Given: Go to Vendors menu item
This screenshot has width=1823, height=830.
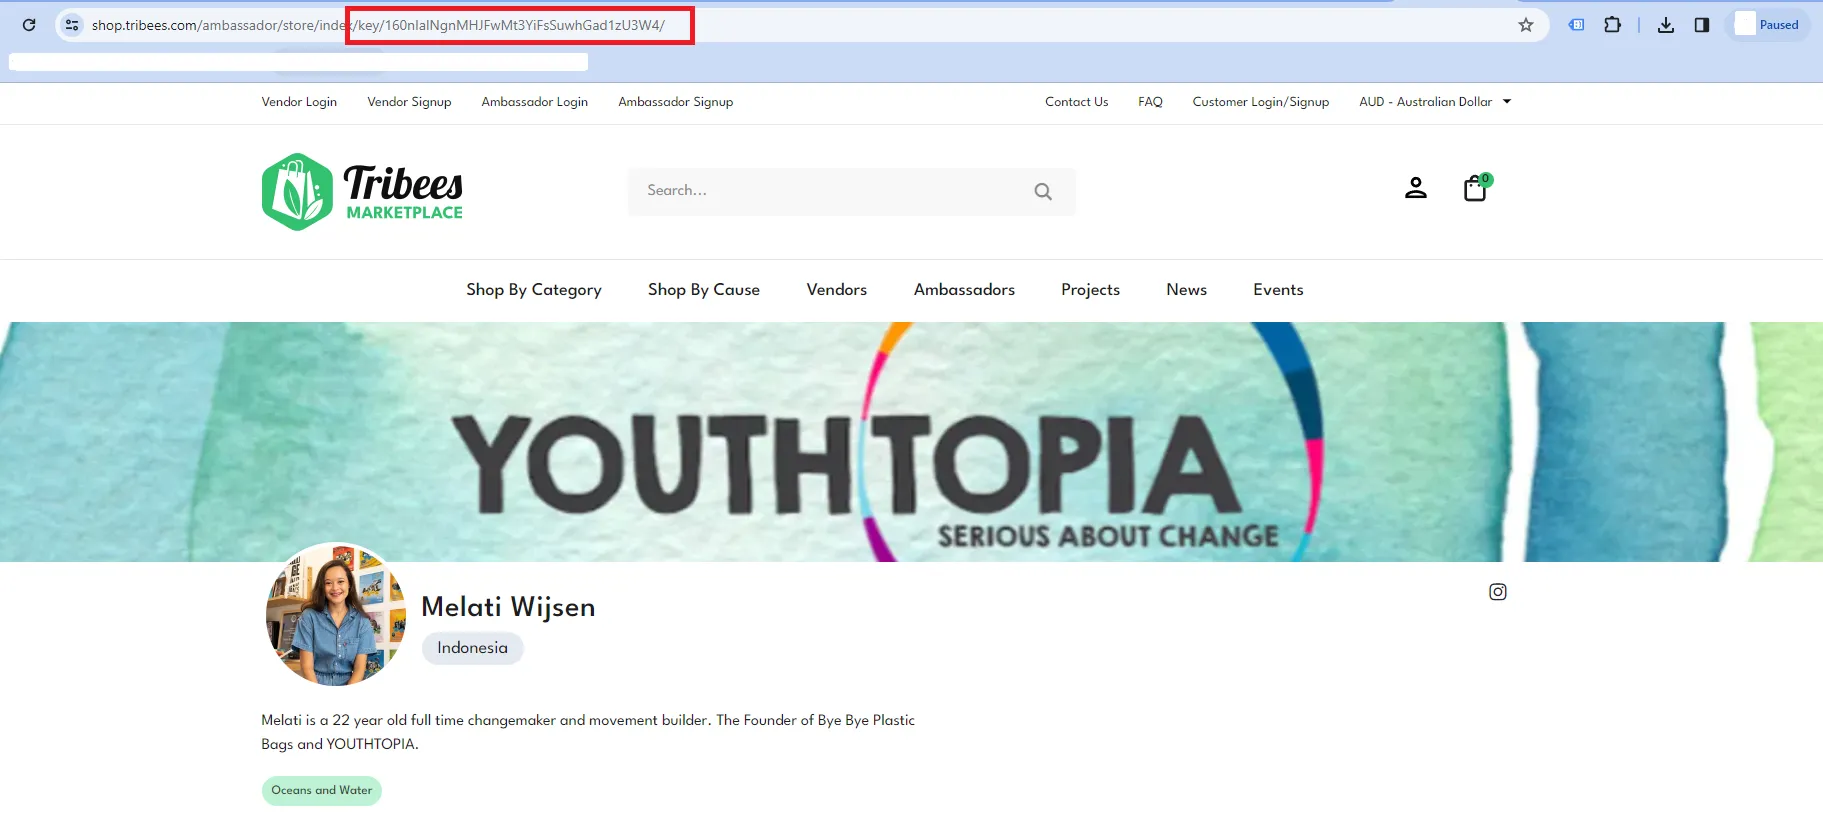Looking at the screenshot, I should [837, 290].
